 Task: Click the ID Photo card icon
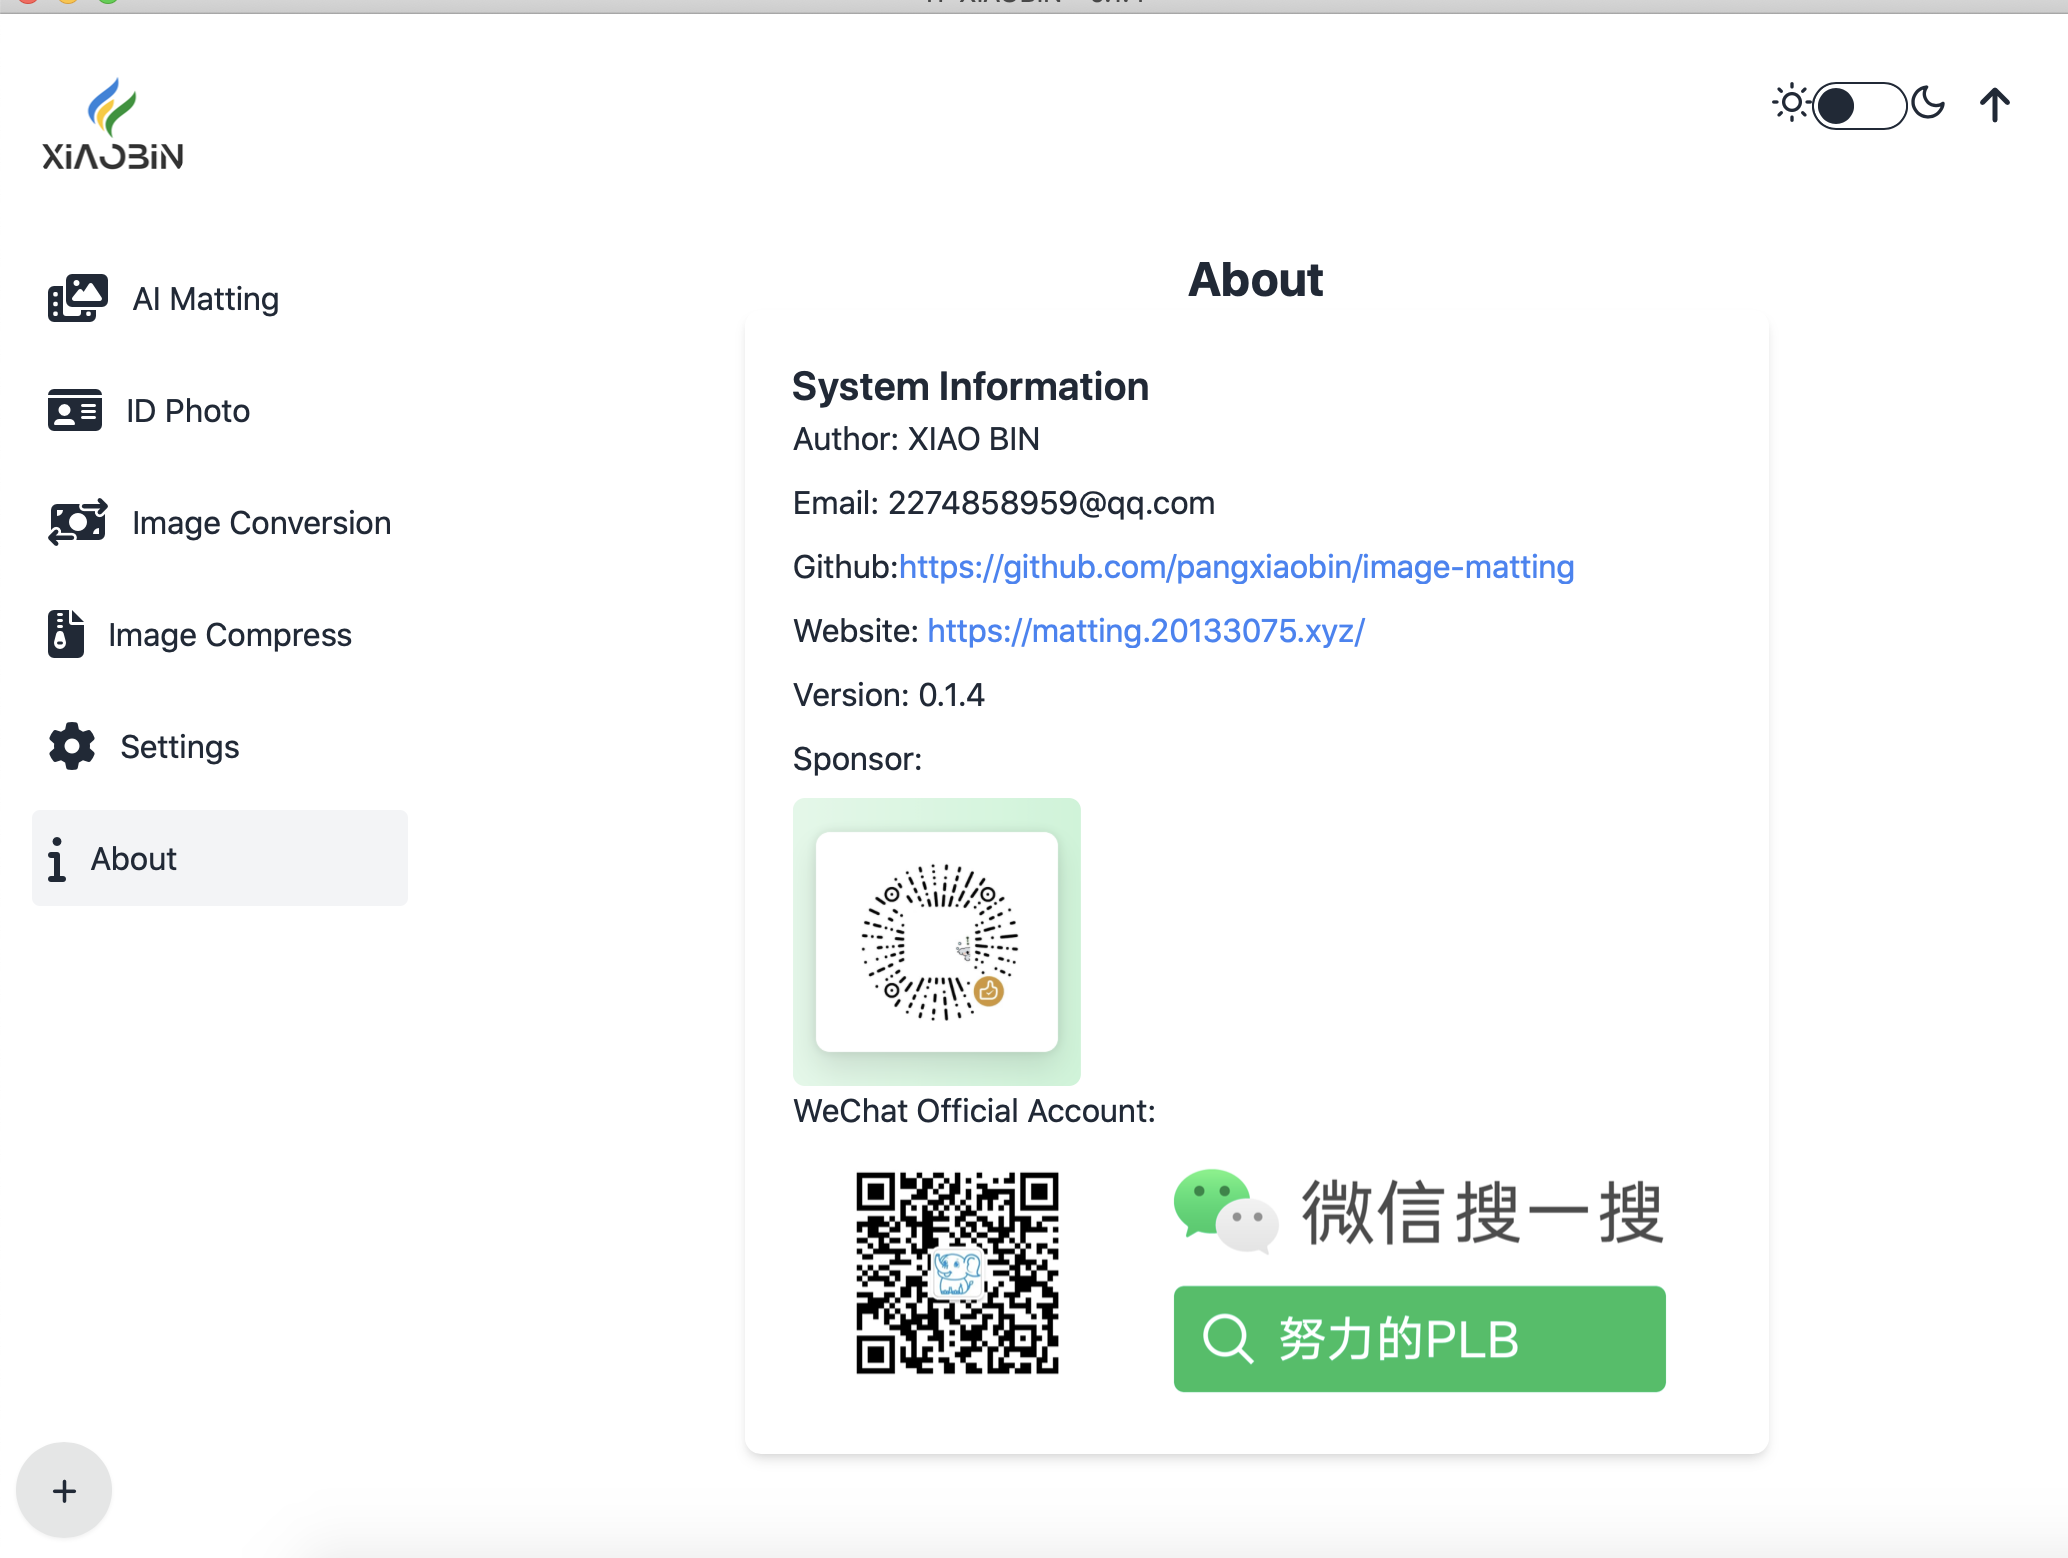coord(75,410)
